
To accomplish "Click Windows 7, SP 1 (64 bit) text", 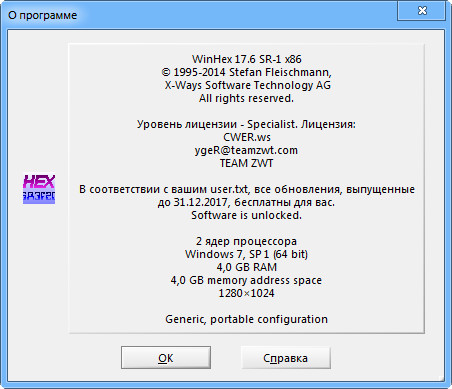I will 246,254.
